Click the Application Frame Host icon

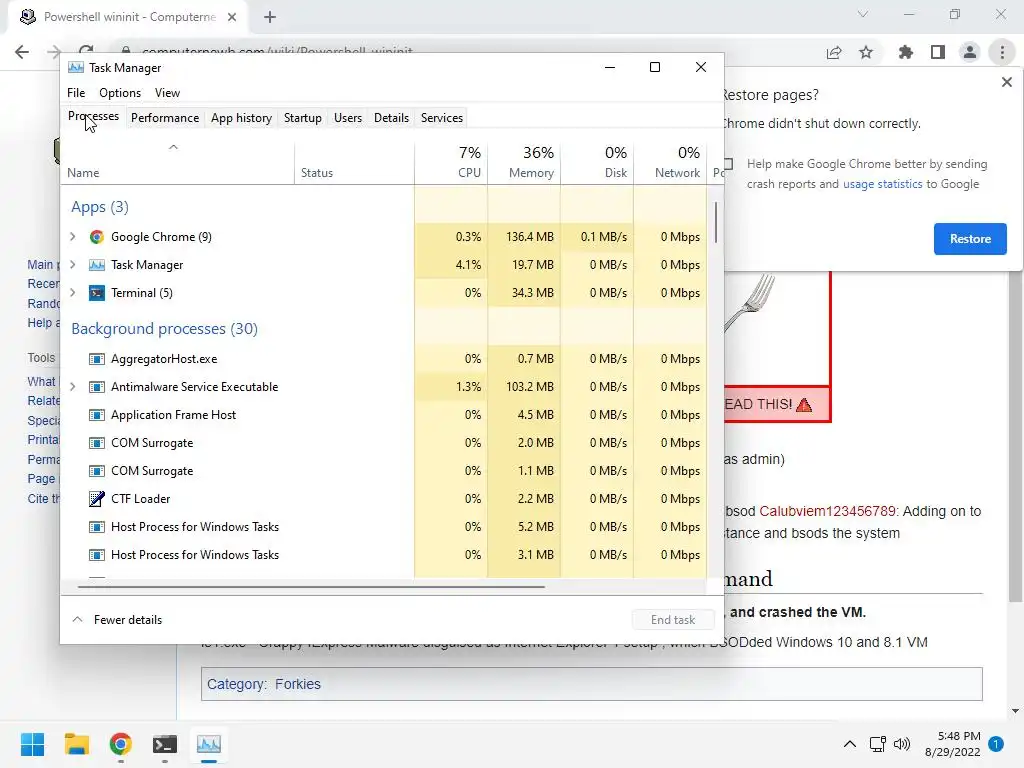(97, 415)
